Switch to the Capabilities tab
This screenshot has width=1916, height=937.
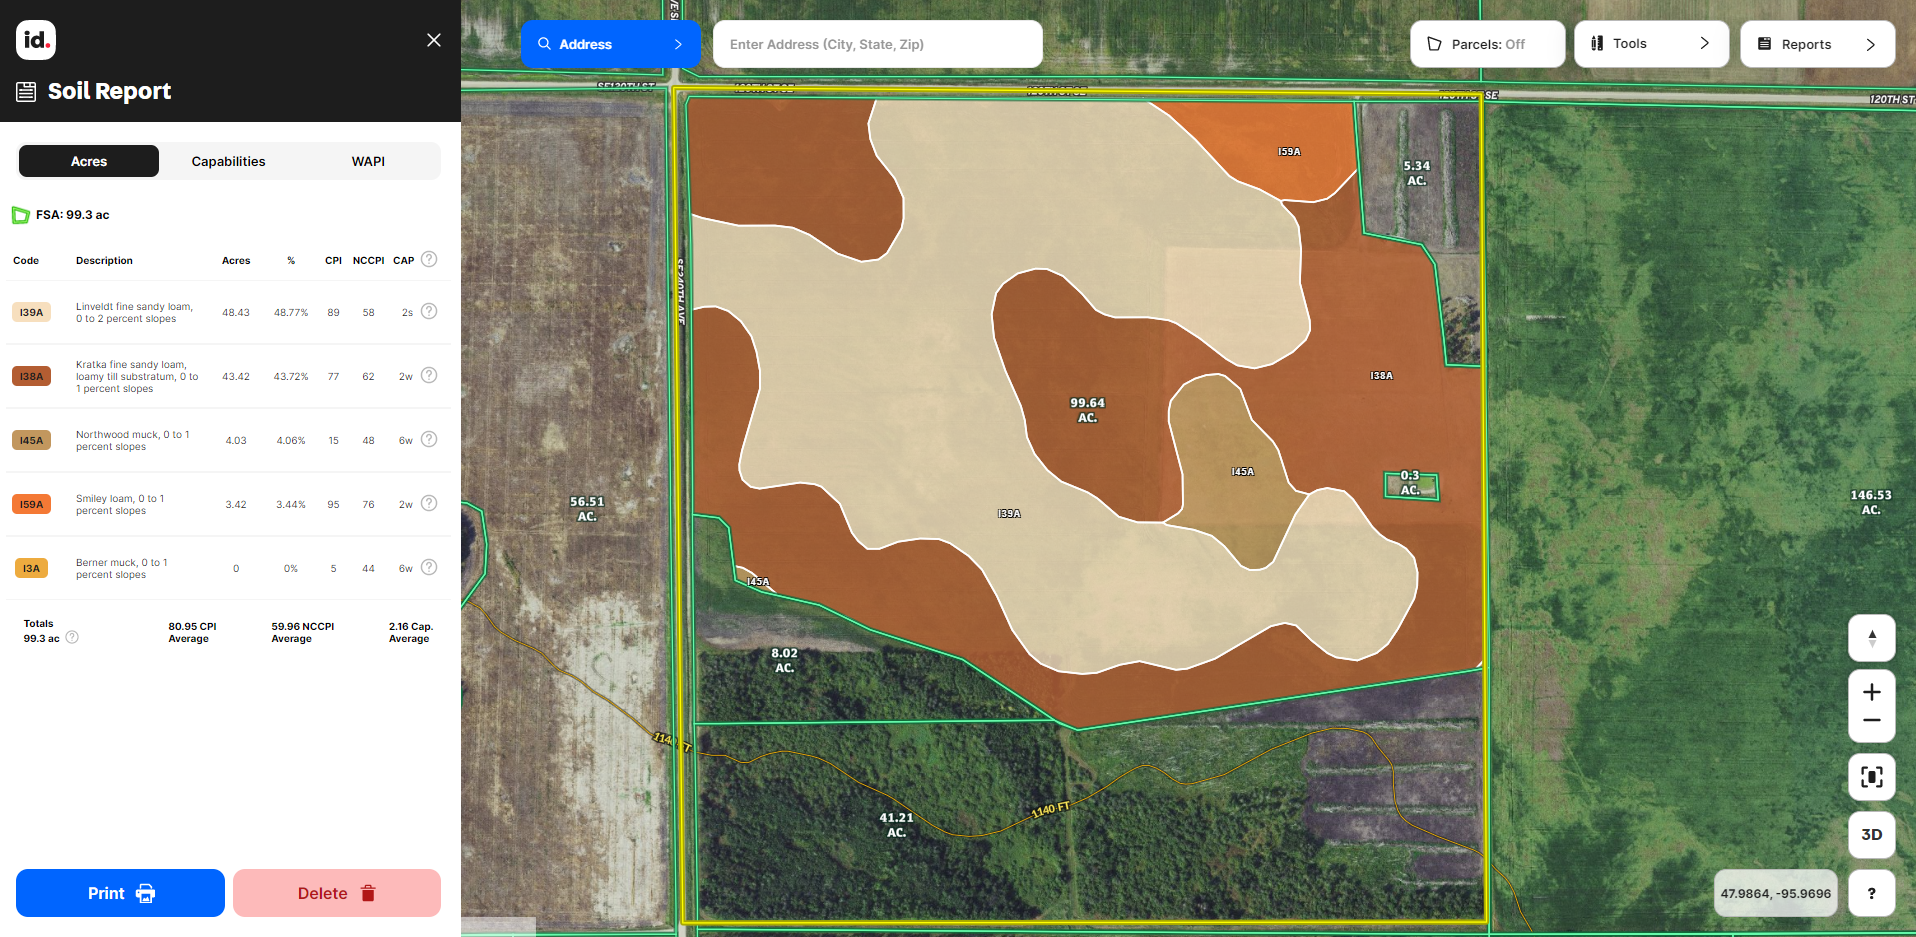228,161
